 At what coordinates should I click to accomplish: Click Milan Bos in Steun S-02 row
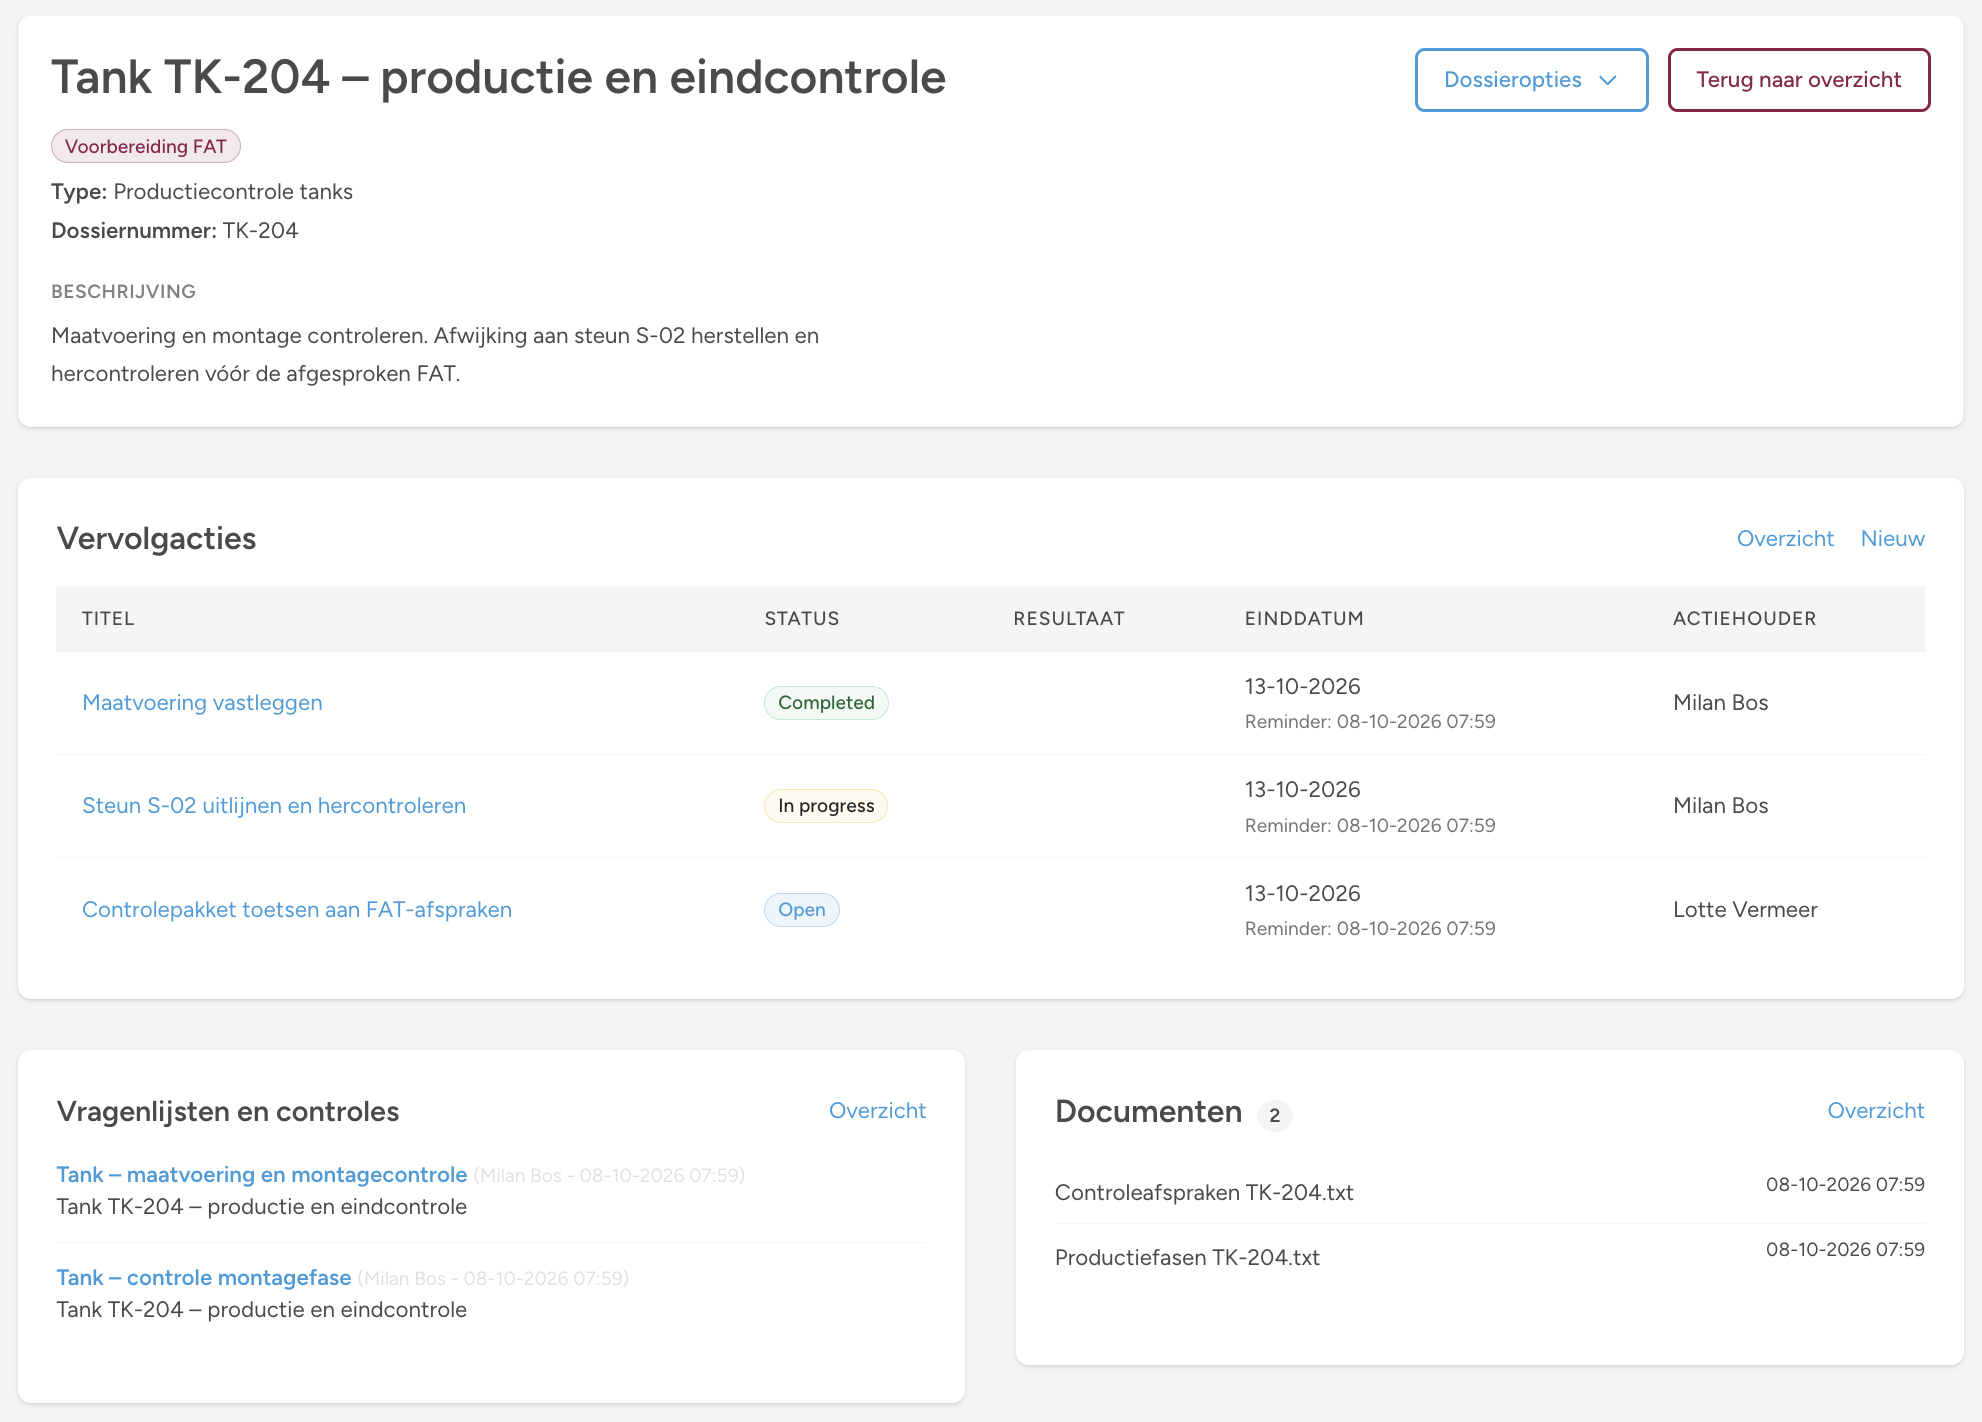pyautogui.click(x=1720, y=805)
